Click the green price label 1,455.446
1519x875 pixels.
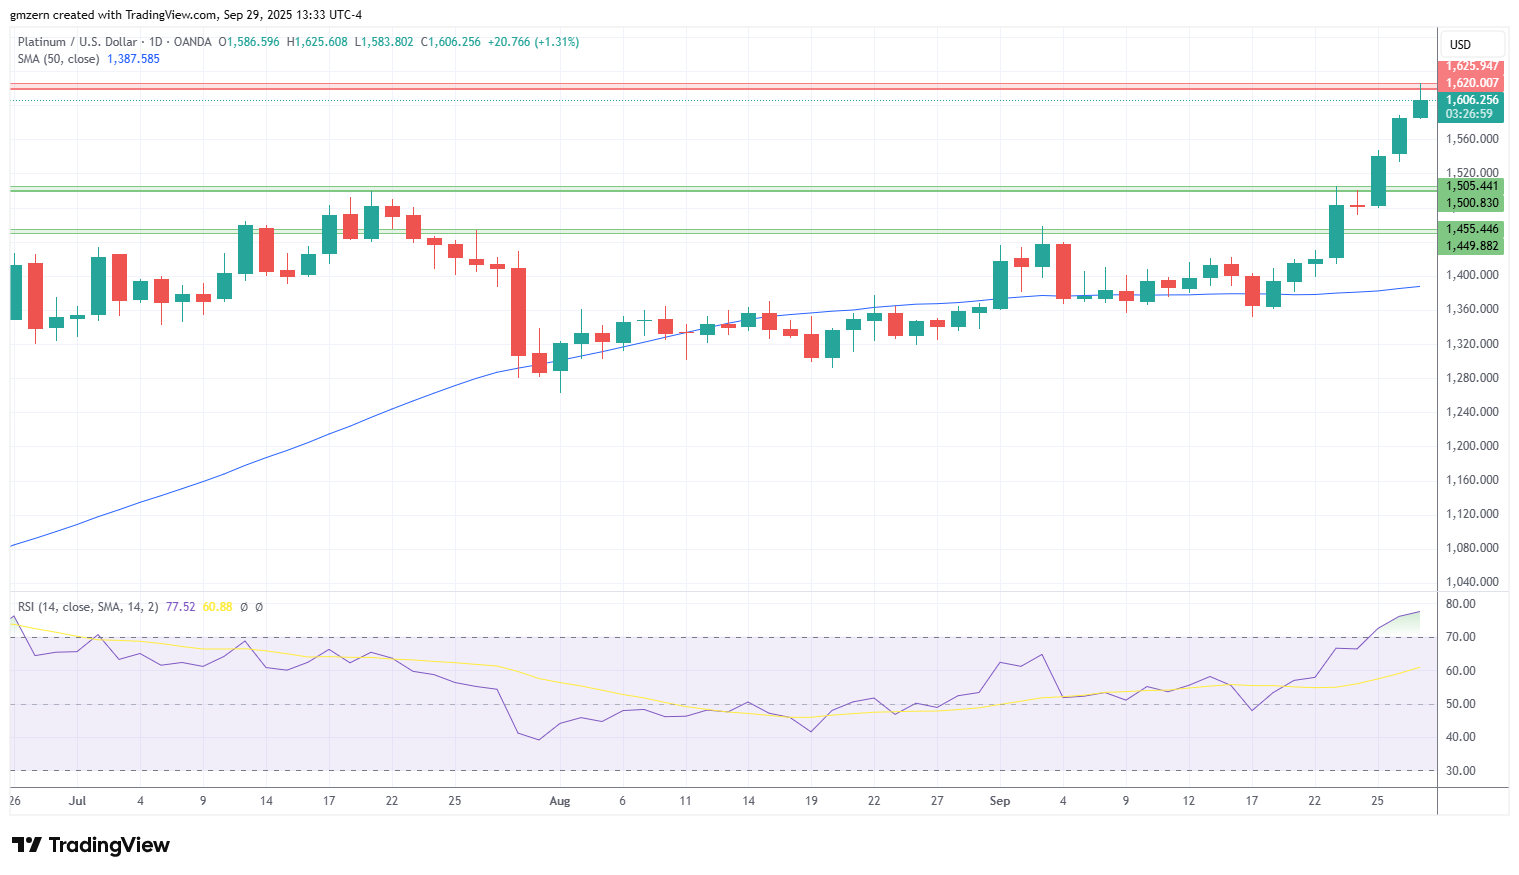1471,229
